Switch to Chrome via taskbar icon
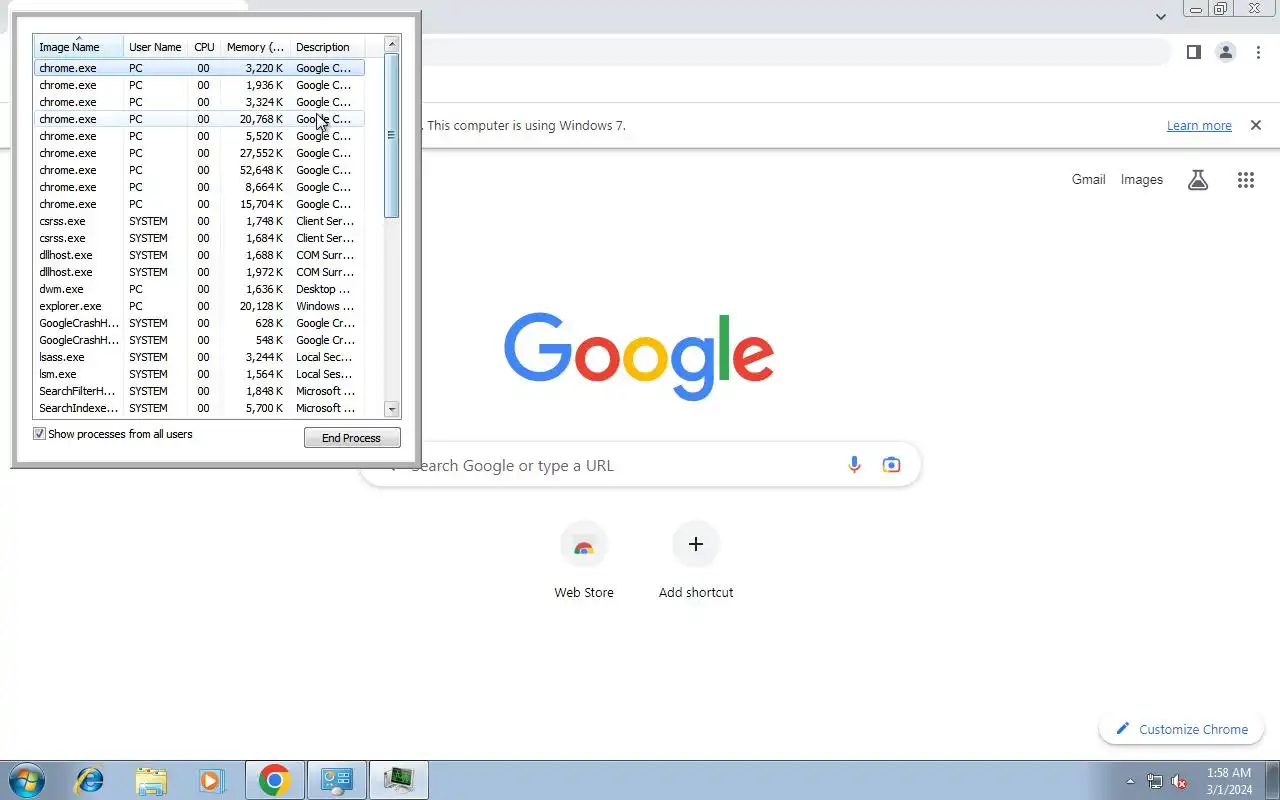 274,780
